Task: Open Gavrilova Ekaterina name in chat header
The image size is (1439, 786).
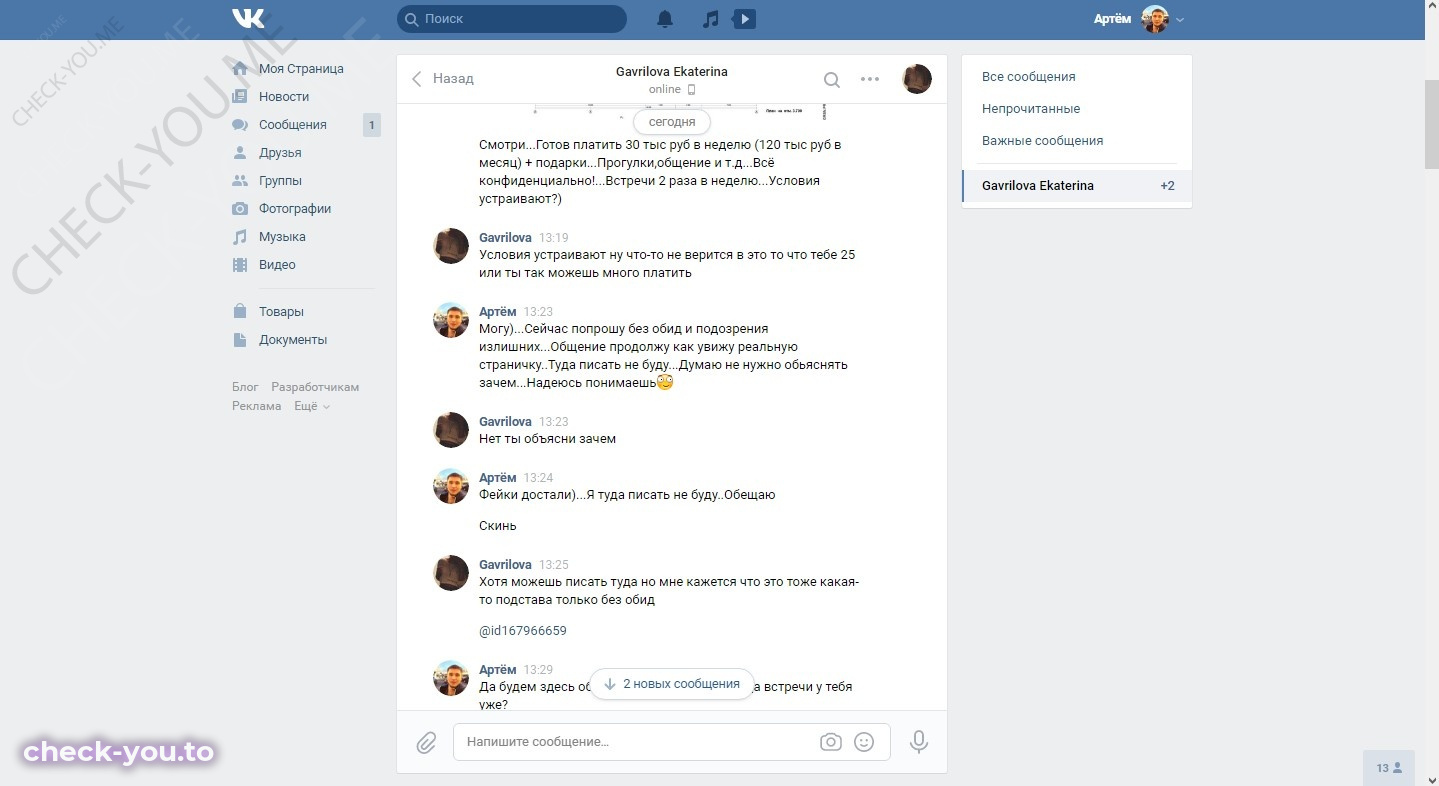Action: [672, 72]
